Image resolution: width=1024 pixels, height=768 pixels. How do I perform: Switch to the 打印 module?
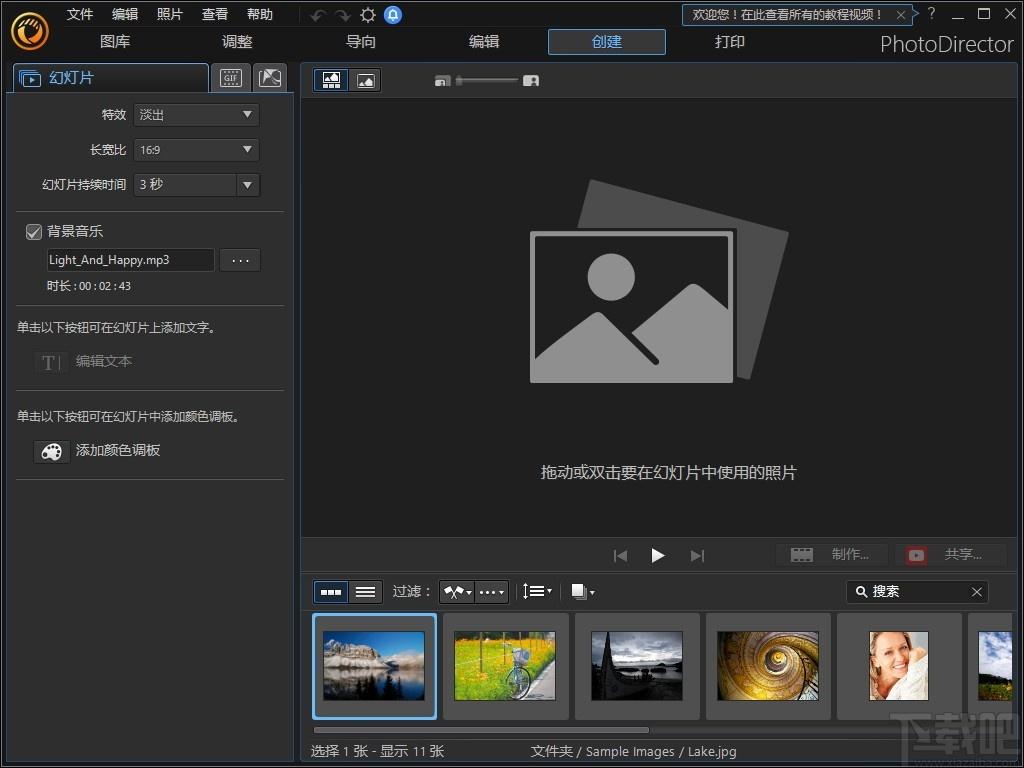729,42
